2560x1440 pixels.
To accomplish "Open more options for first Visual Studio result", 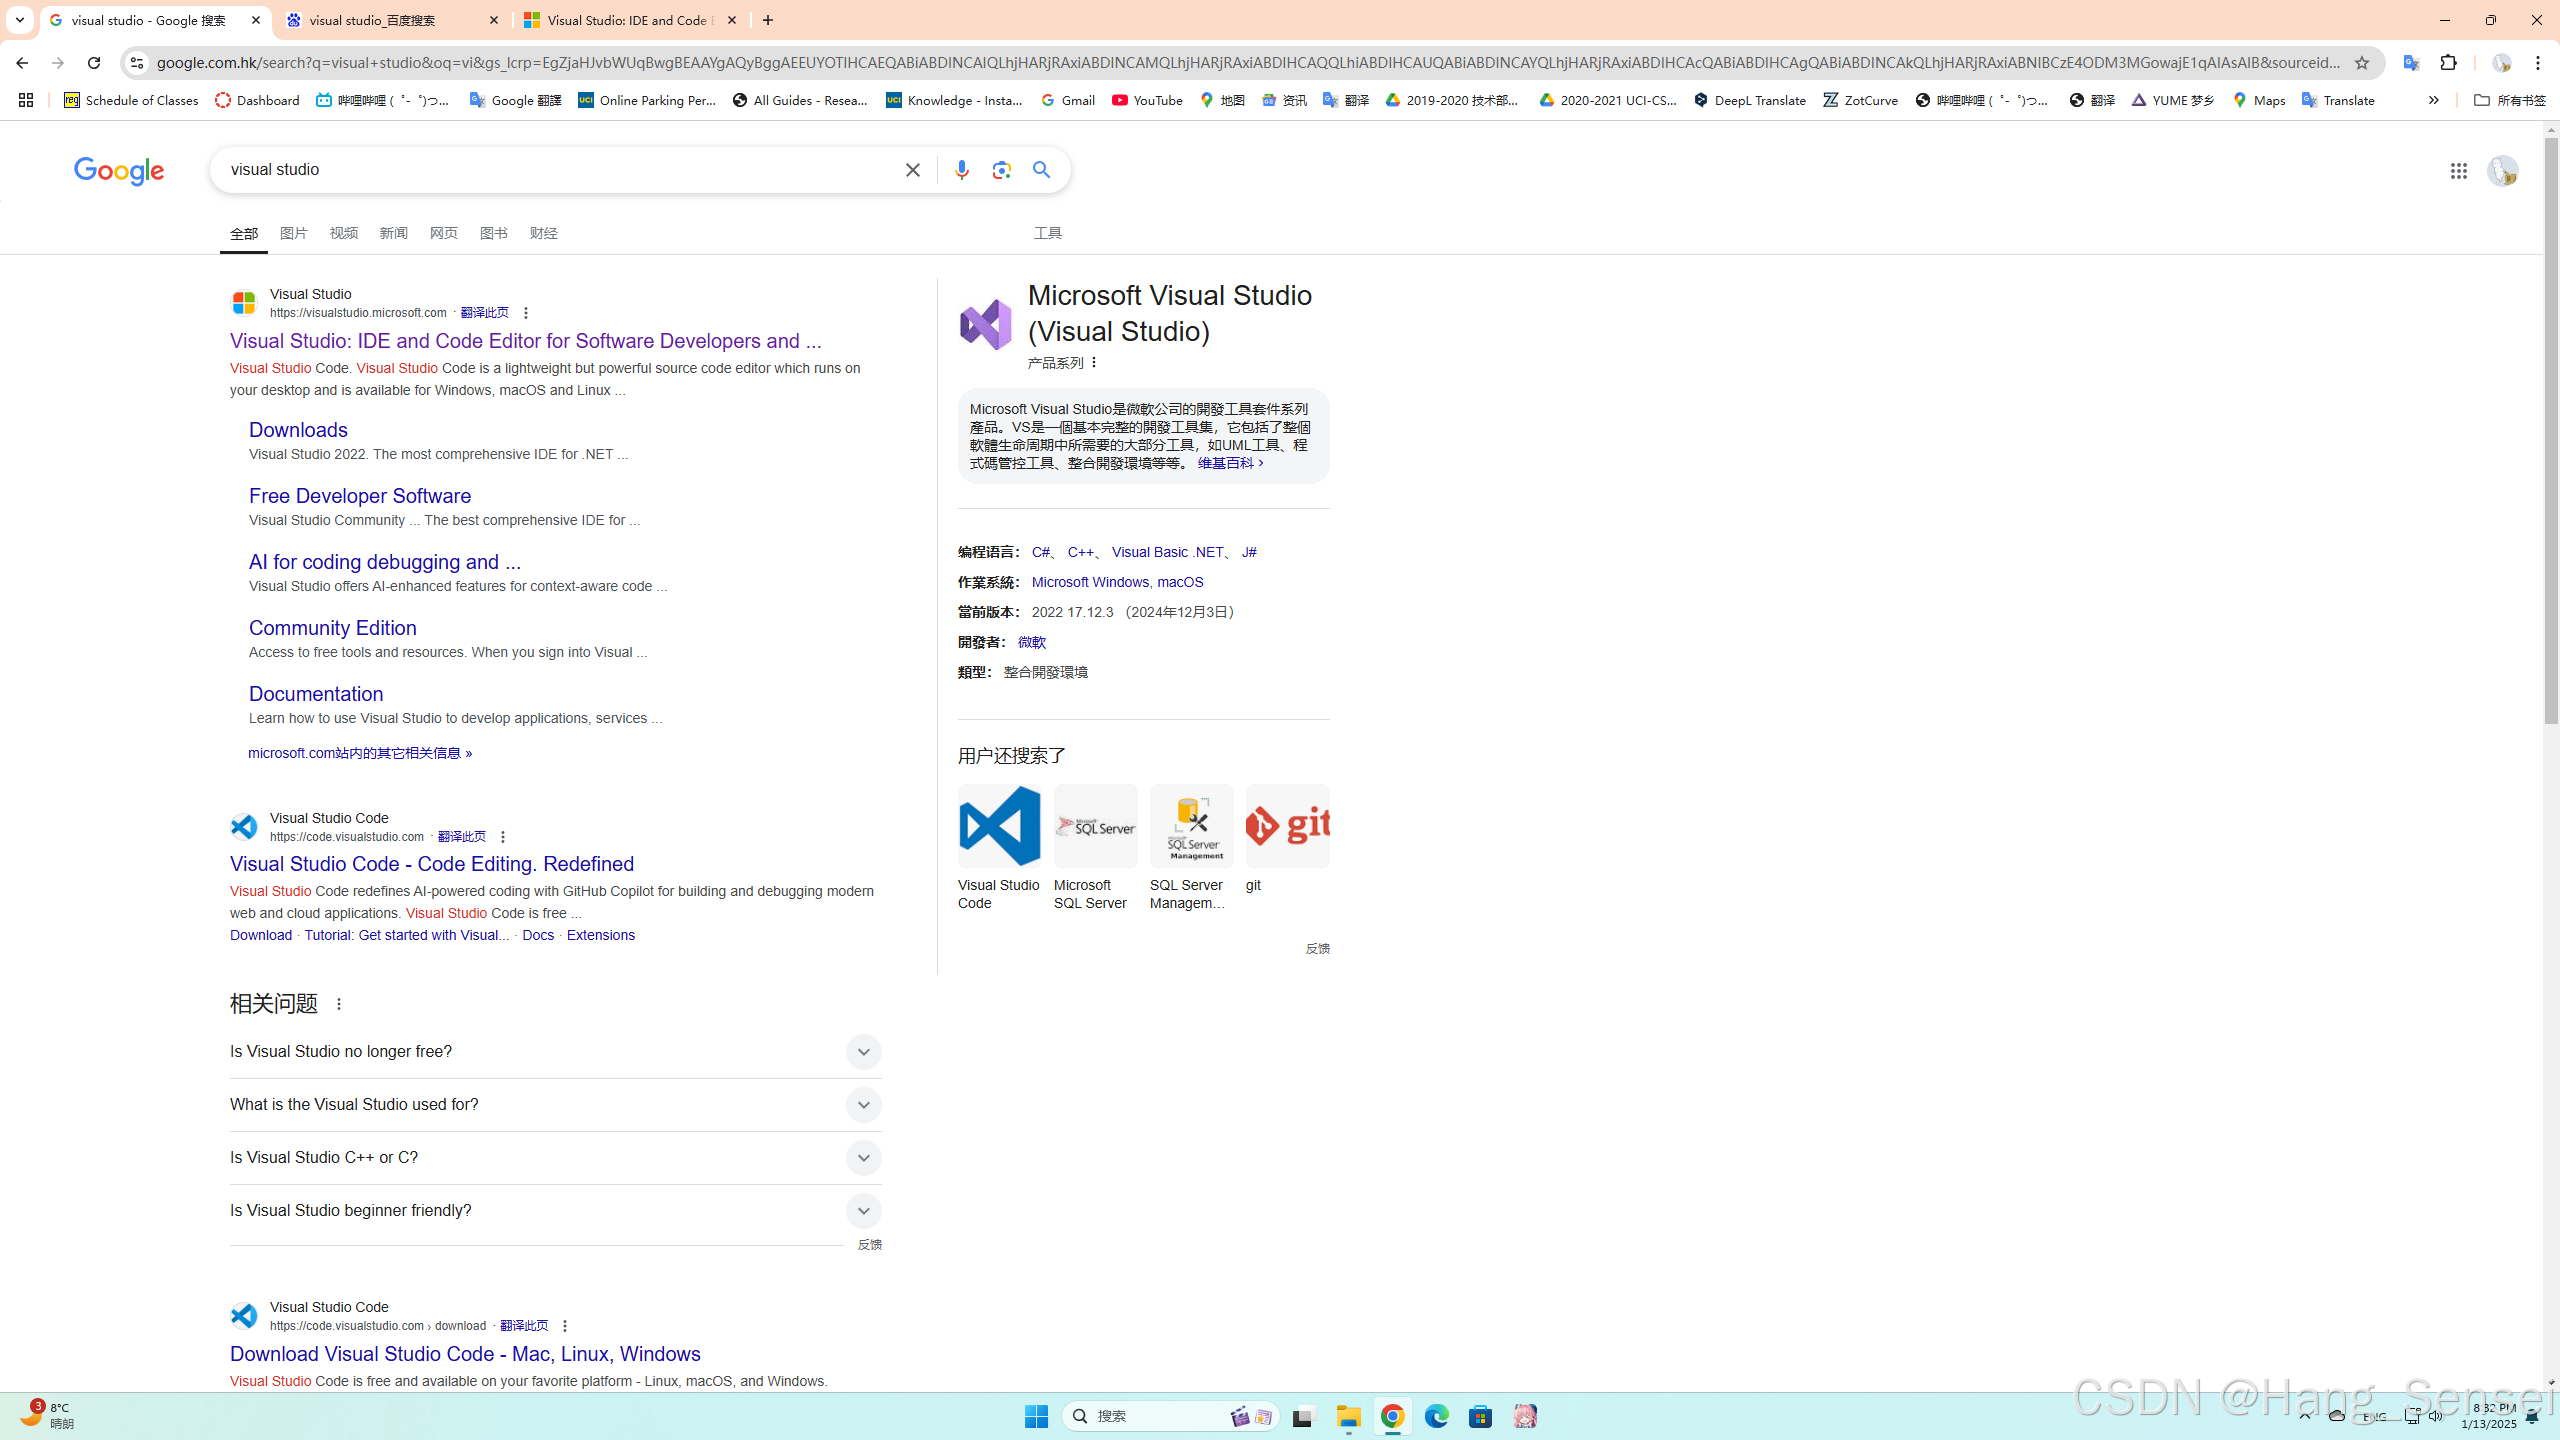I will click(x=526, y=313).
